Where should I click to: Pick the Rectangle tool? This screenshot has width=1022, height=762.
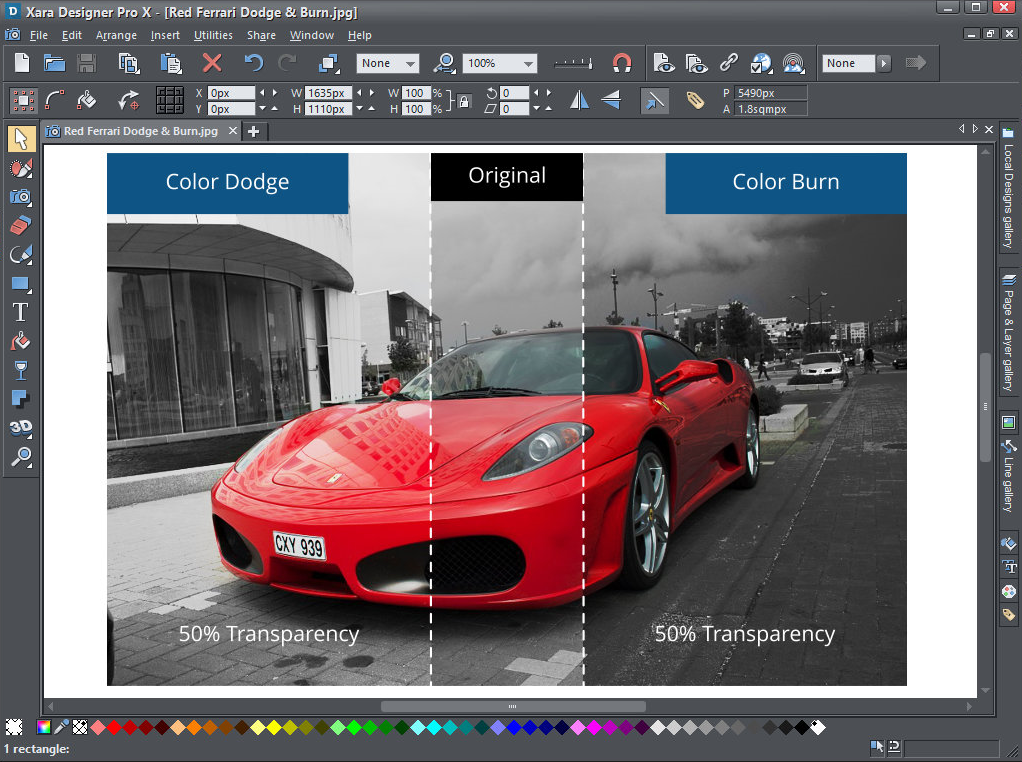pyautogui.click(x=21, y=283)
